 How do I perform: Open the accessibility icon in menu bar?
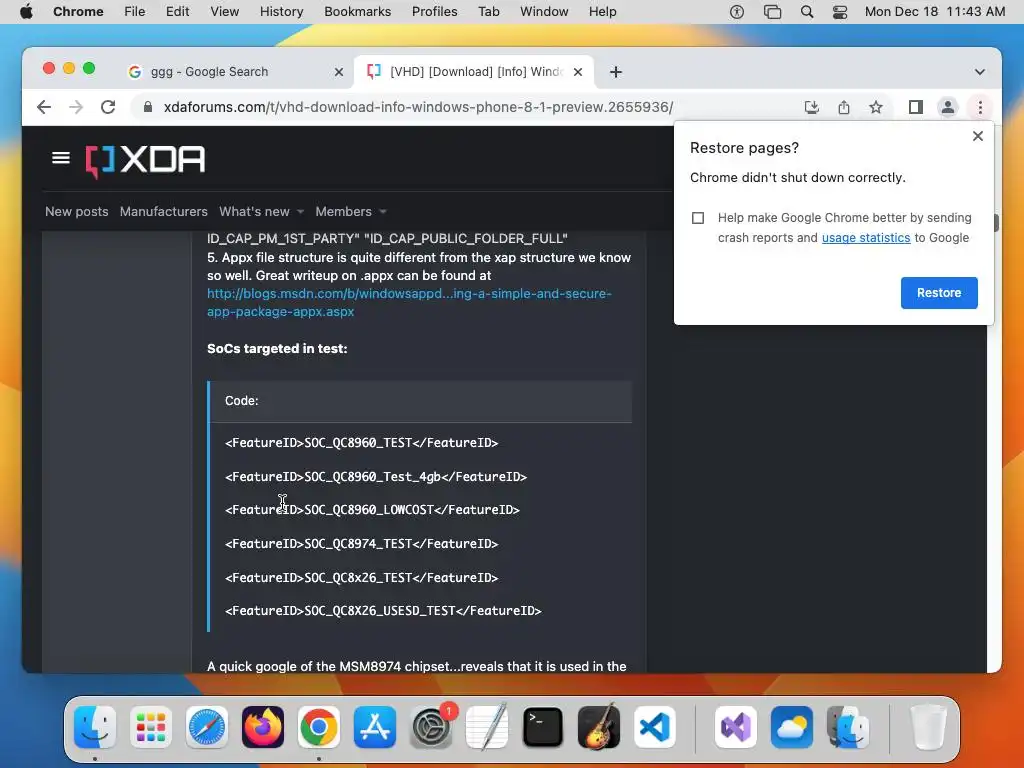pos(737,12)
